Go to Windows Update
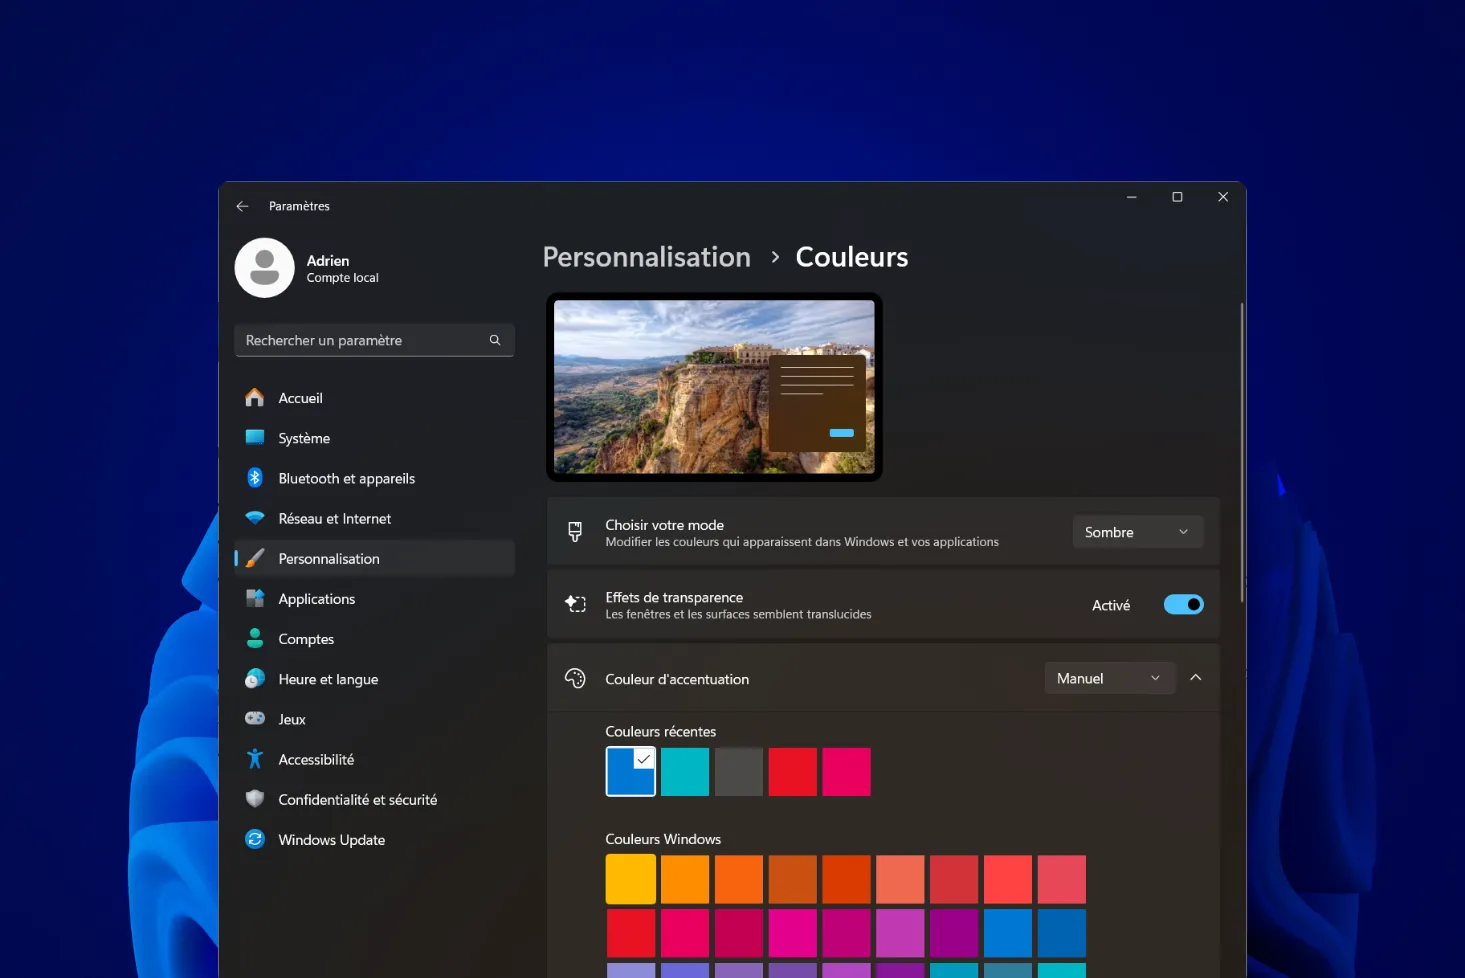Viewport: 1465px width, 978px height. [374, 839]
